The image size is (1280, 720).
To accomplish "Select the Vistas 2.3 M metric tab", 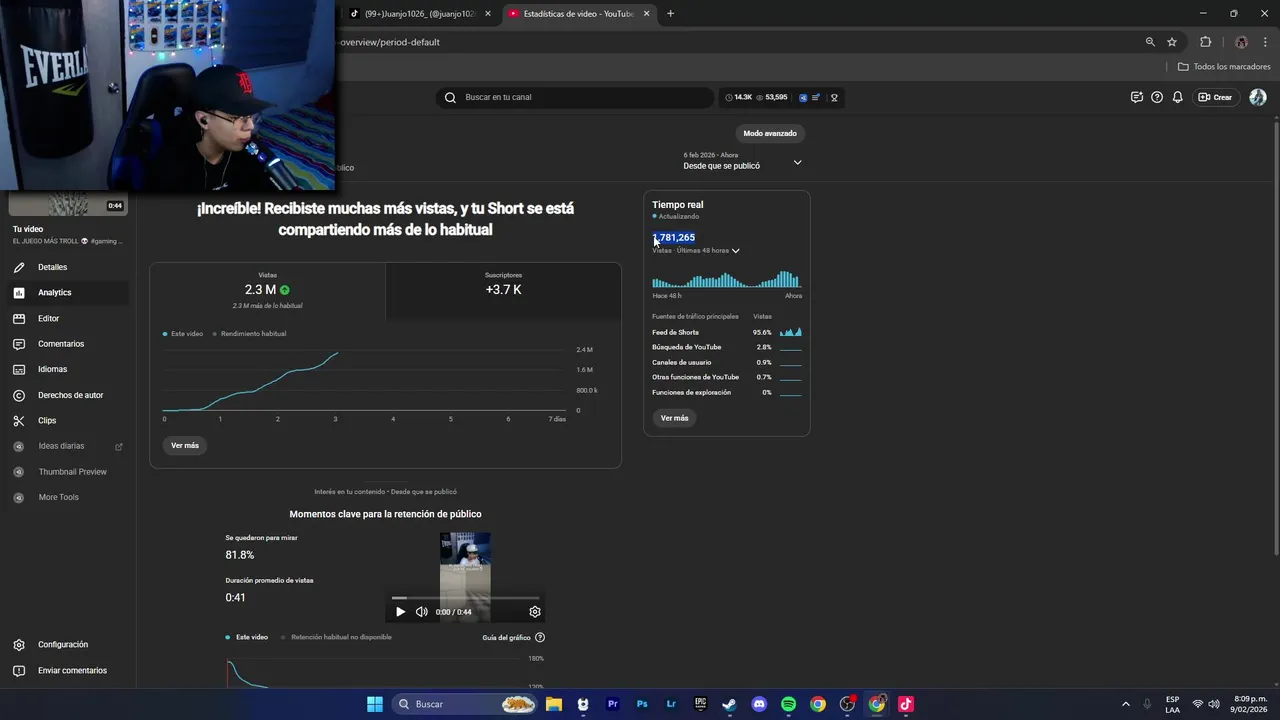I will click(267, 290).
